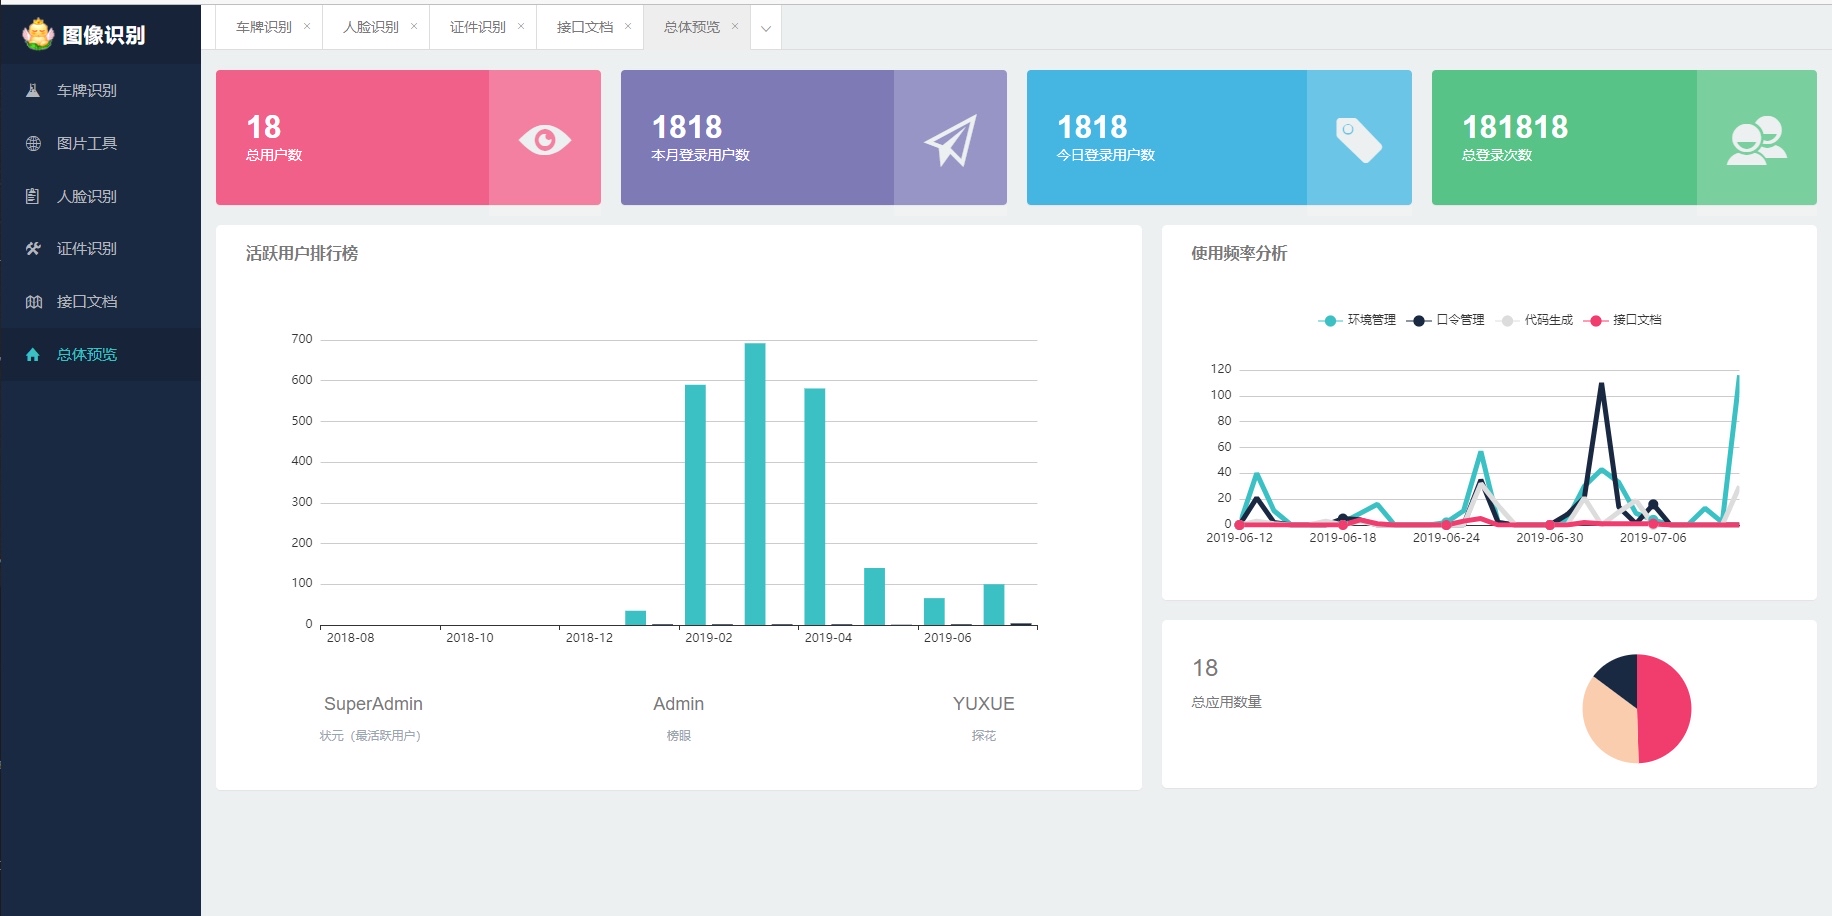
Task: Switch to the 车牌识别 tab
Action: click(x=264, y=27)
